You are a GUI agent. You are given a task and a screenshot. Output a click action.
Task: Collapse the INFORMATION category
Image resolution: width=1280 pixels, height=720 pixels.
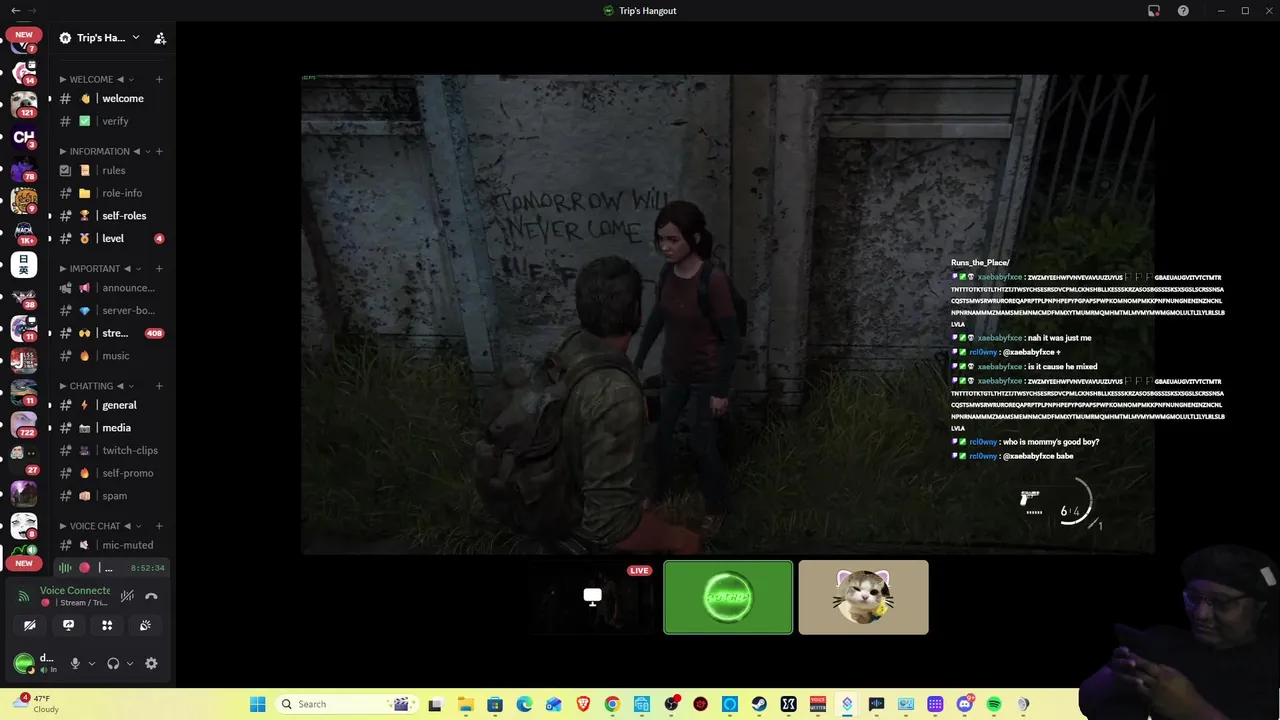click(105, 151)
